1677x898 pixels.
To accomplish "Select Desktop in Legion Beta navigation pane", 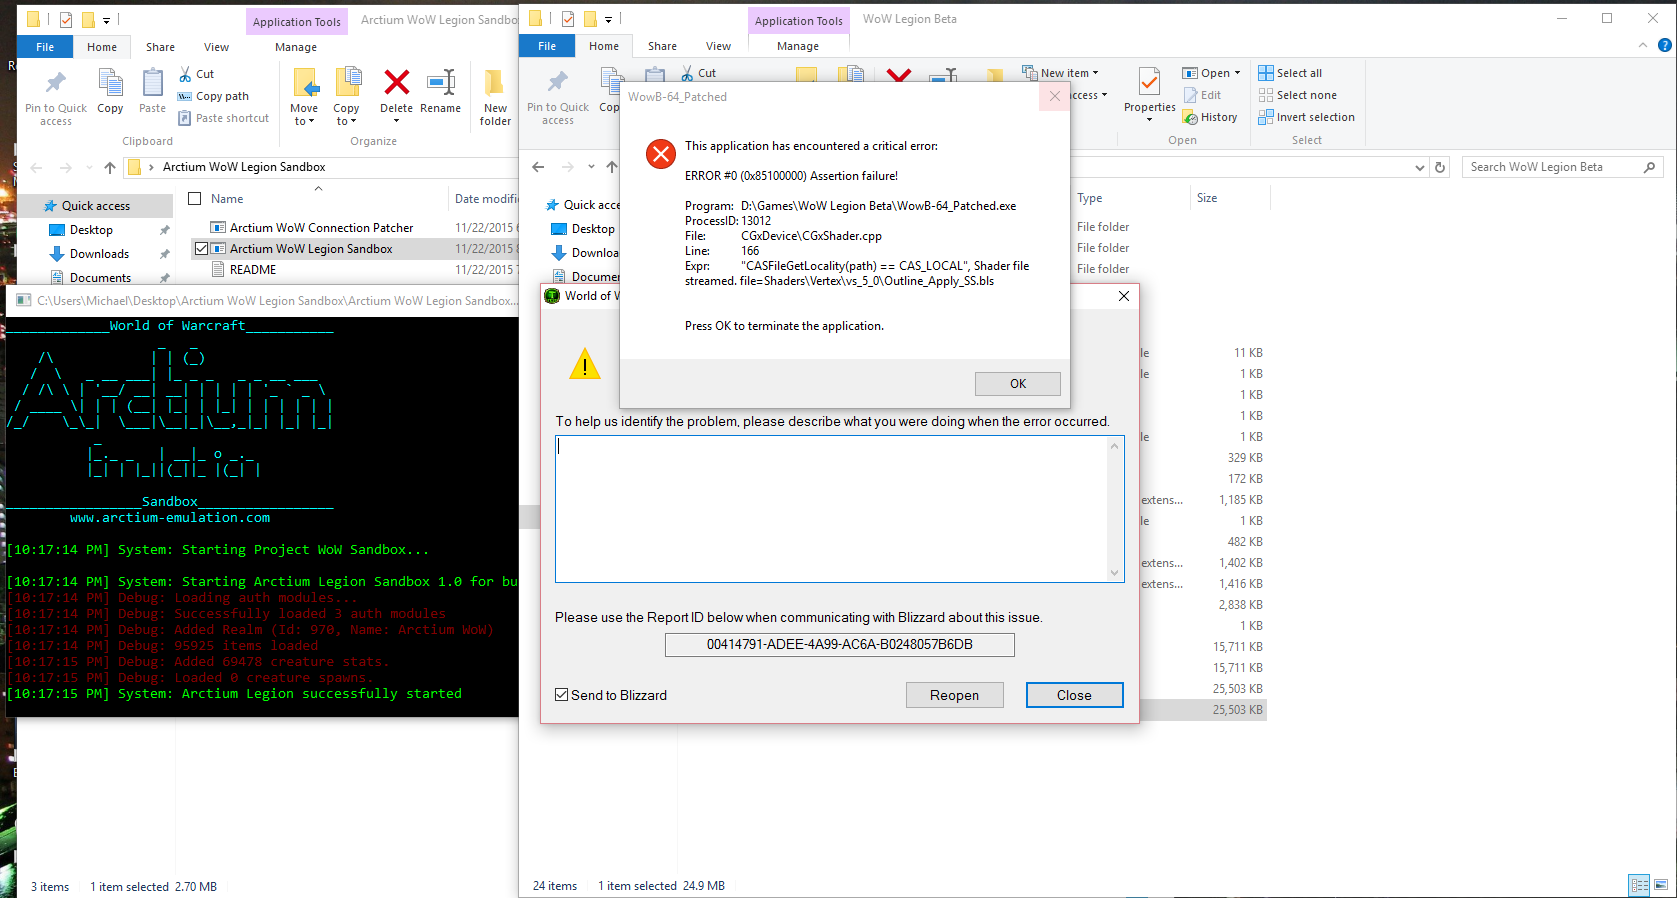I will pyautogui.click(x=593, y=229).
